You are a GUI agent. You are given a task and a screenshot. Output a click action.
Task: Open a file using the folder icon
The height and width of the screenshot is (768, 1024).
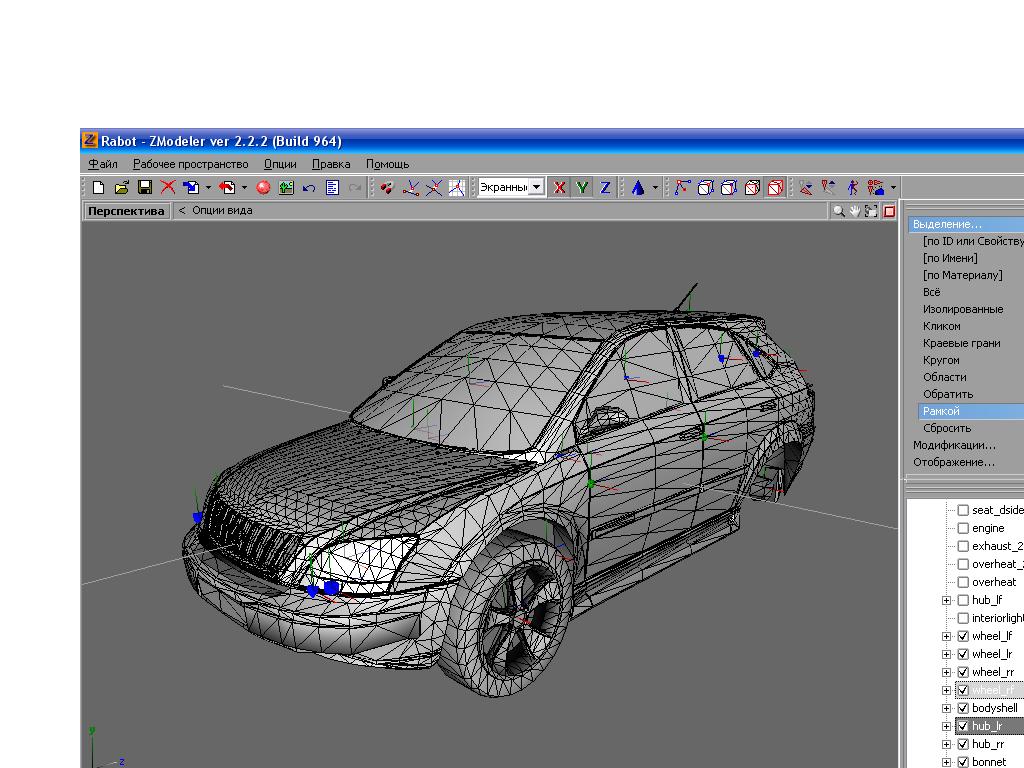click(x=121, y=188)
